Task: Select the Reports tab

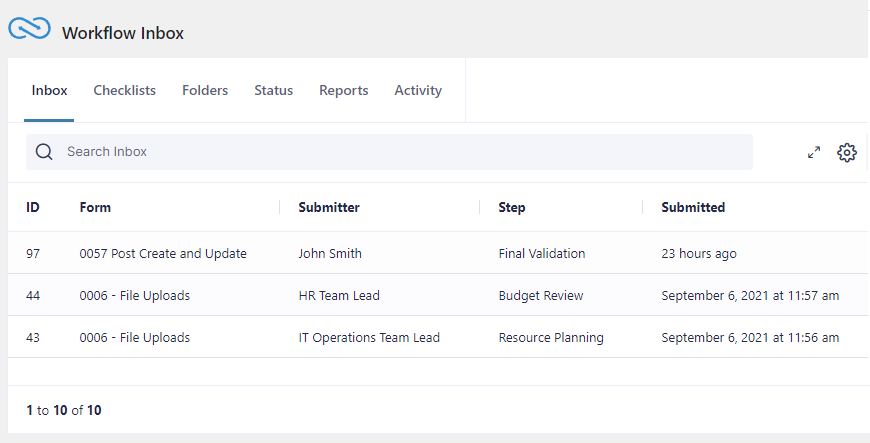Action: click(343, 90)
